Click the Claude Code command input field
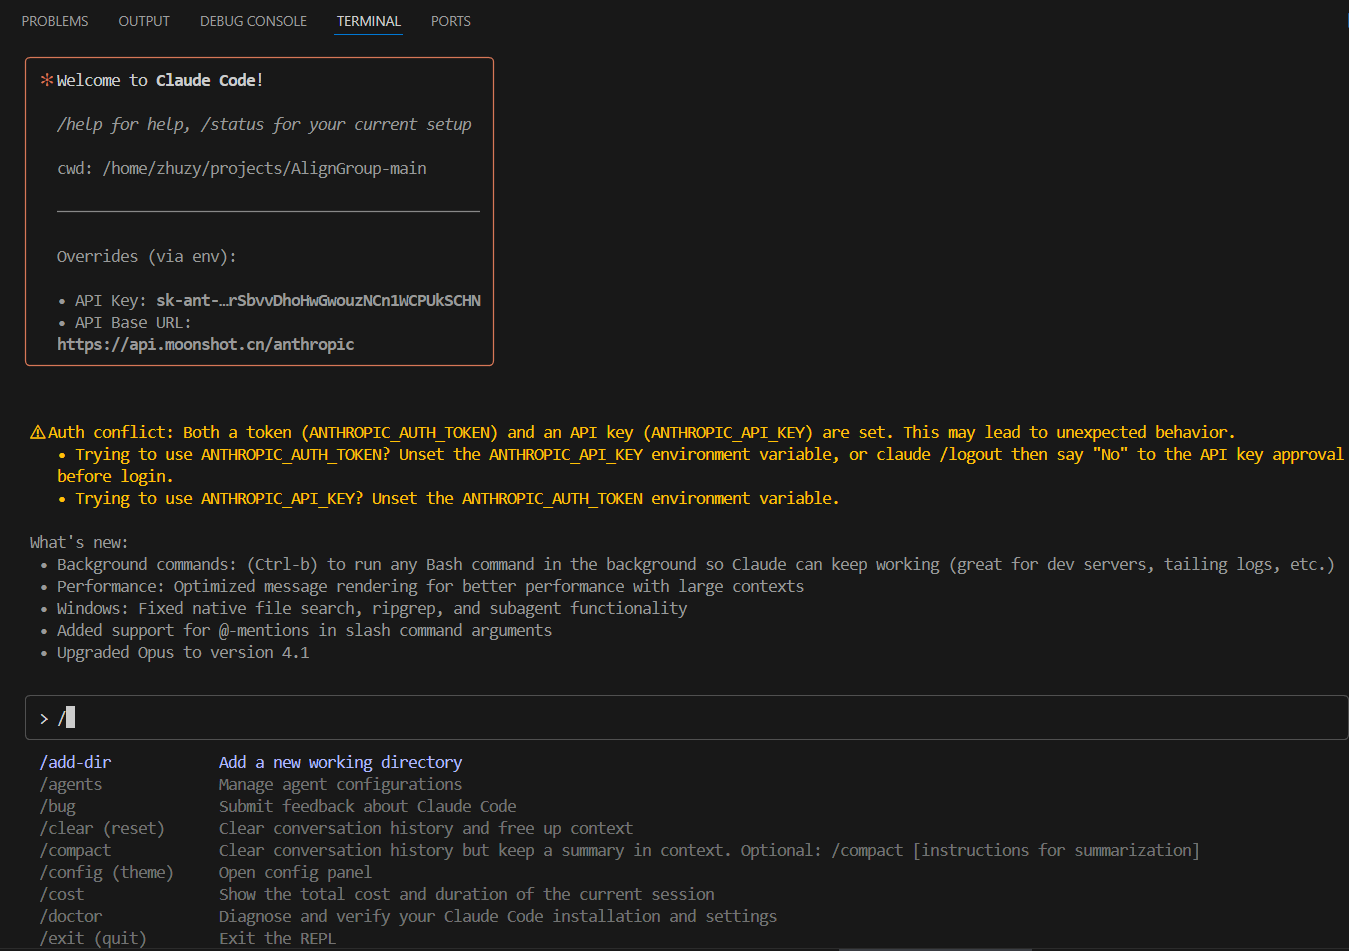 [400, 716]
